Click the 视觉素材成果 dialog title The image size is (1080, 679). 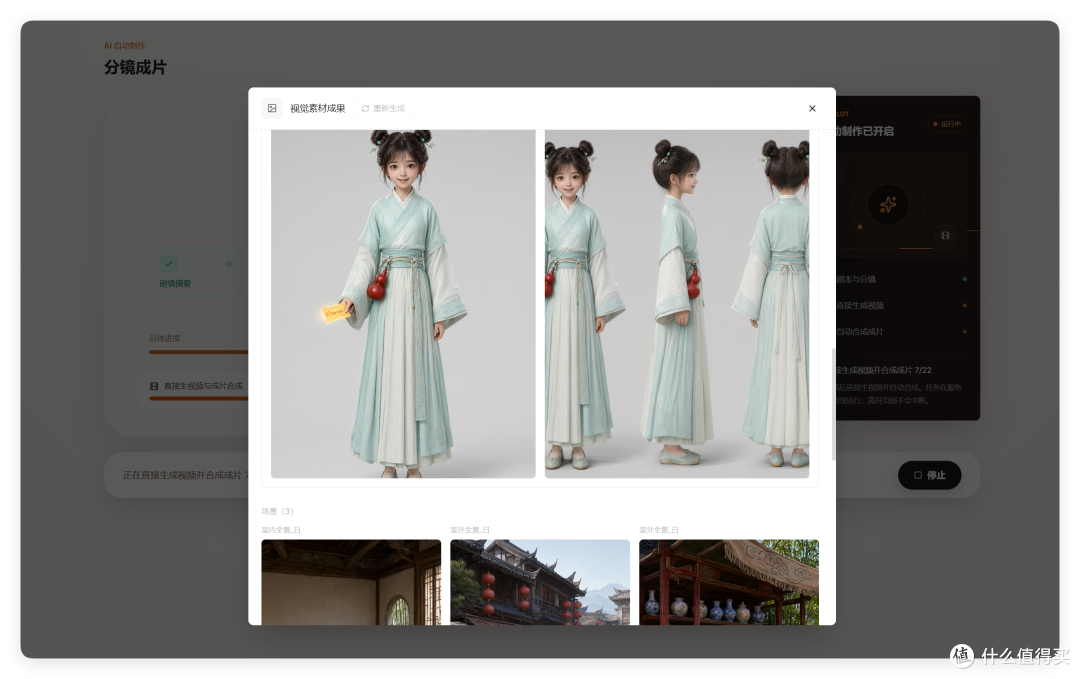[318, 108]
